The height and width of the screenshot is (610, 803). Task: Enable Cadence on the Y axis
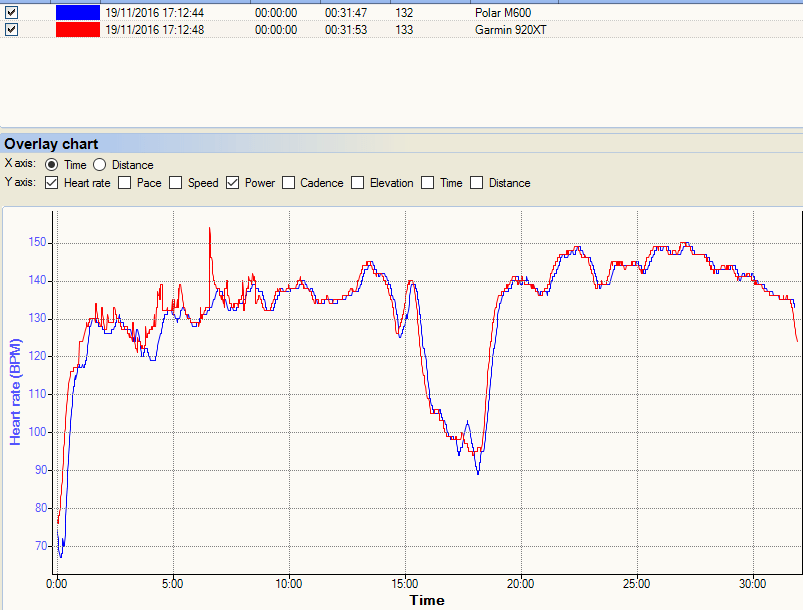[x=287, y=182]
